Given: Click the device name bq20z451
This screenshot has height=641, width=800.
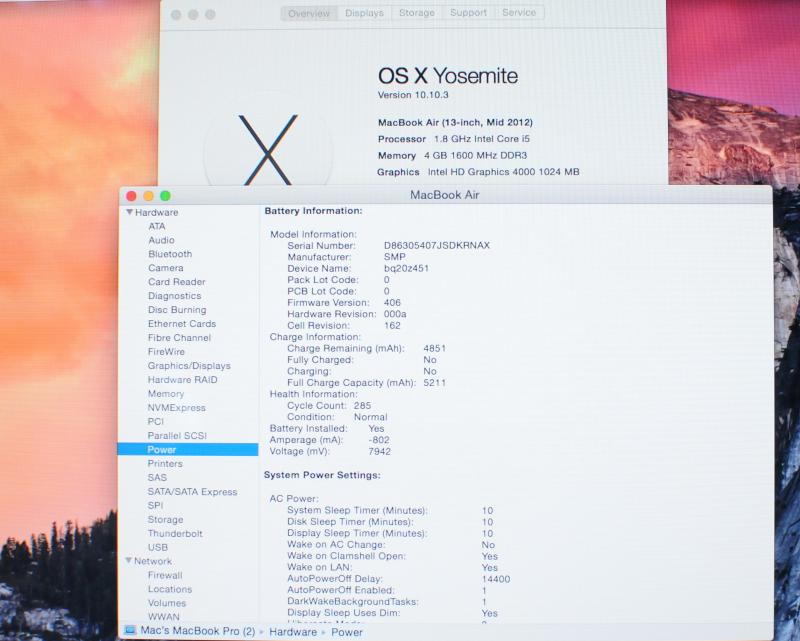Looking at the screenshot, I should (x=406, y=268).
